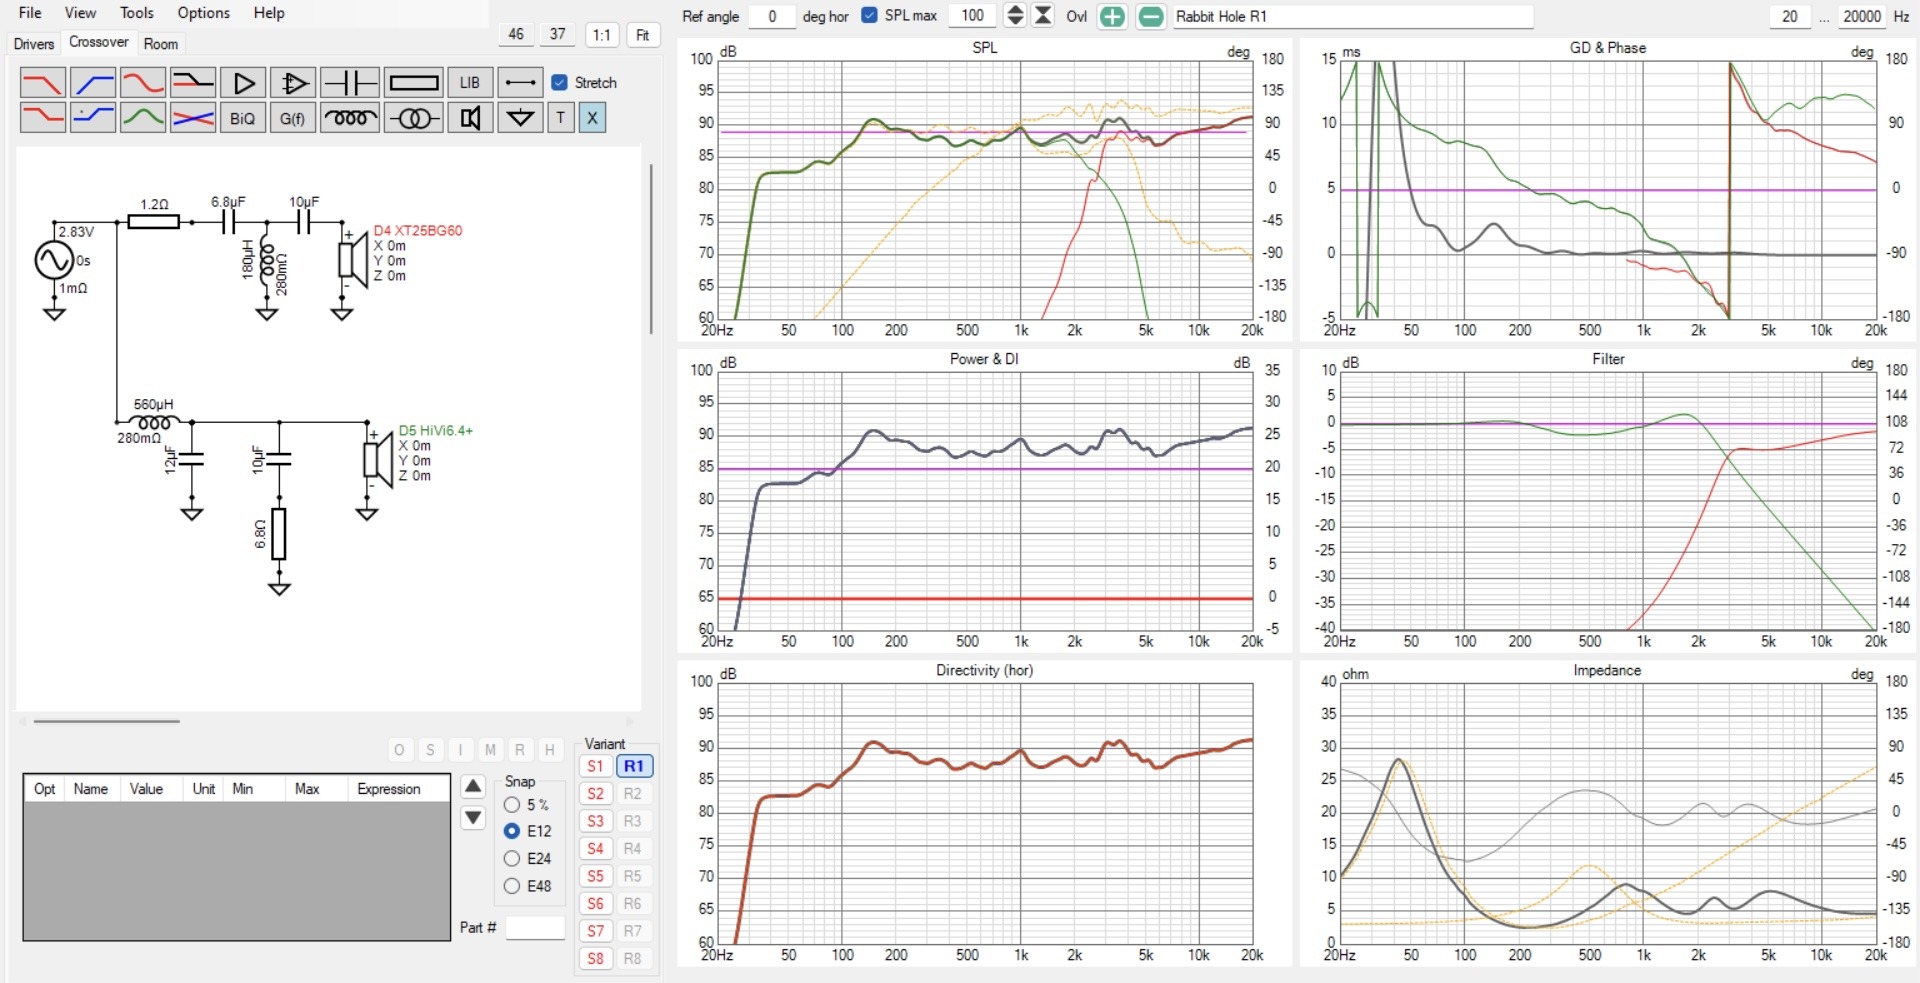Open the File menu

(30, 13)
